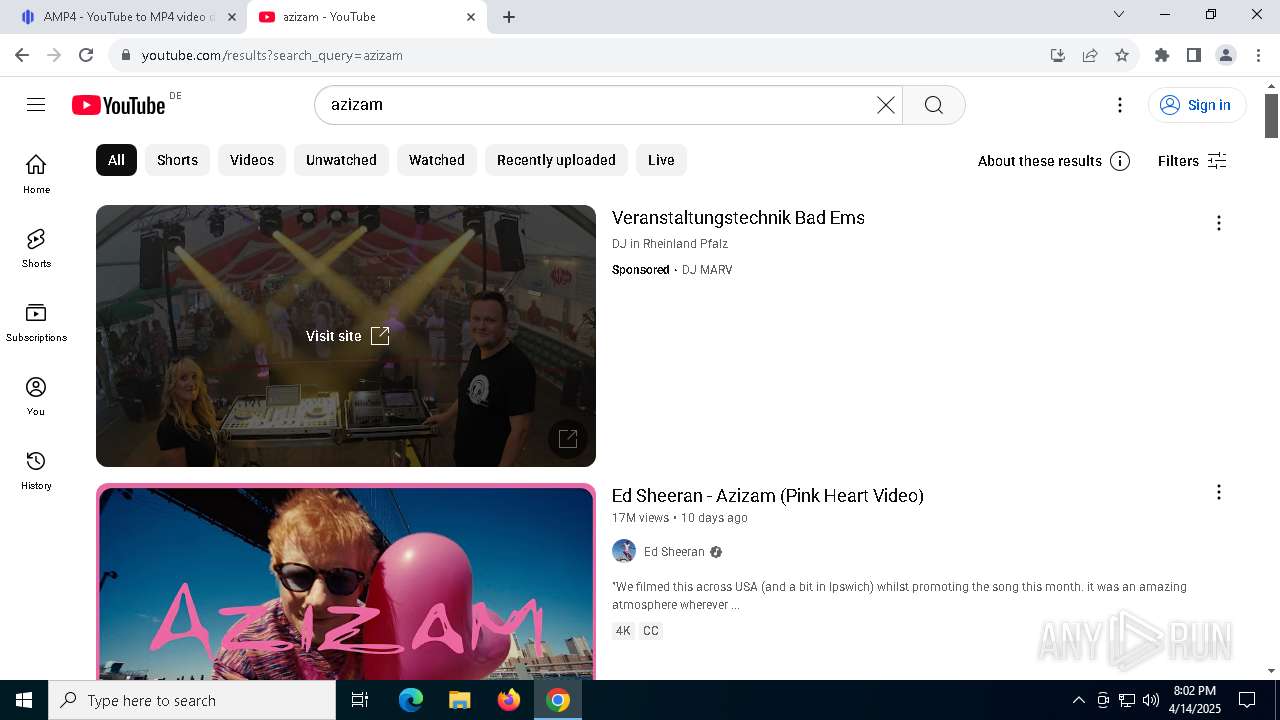Select the All filter chip

(x=116, y=160)
